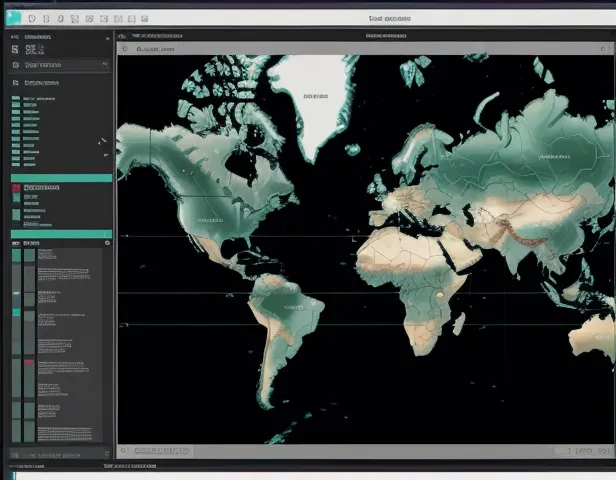Click the bright teal swatch in lower legend column
The height and width of the screenshot is (480, 616).
click(16, 313)
